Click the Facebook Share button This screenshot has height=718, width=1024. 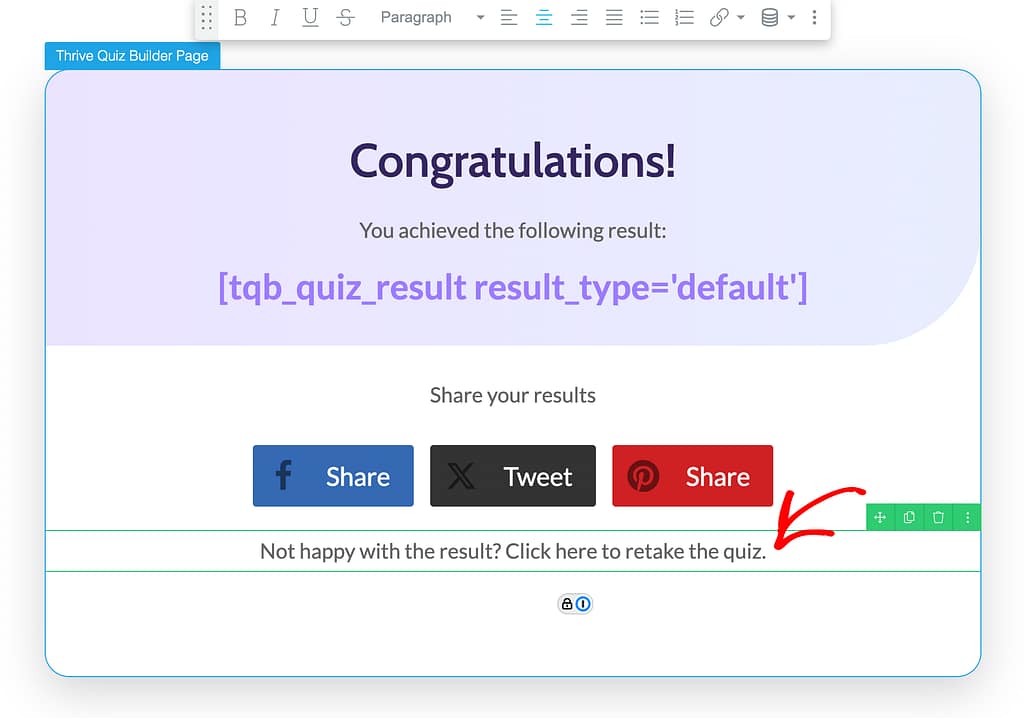333,476
